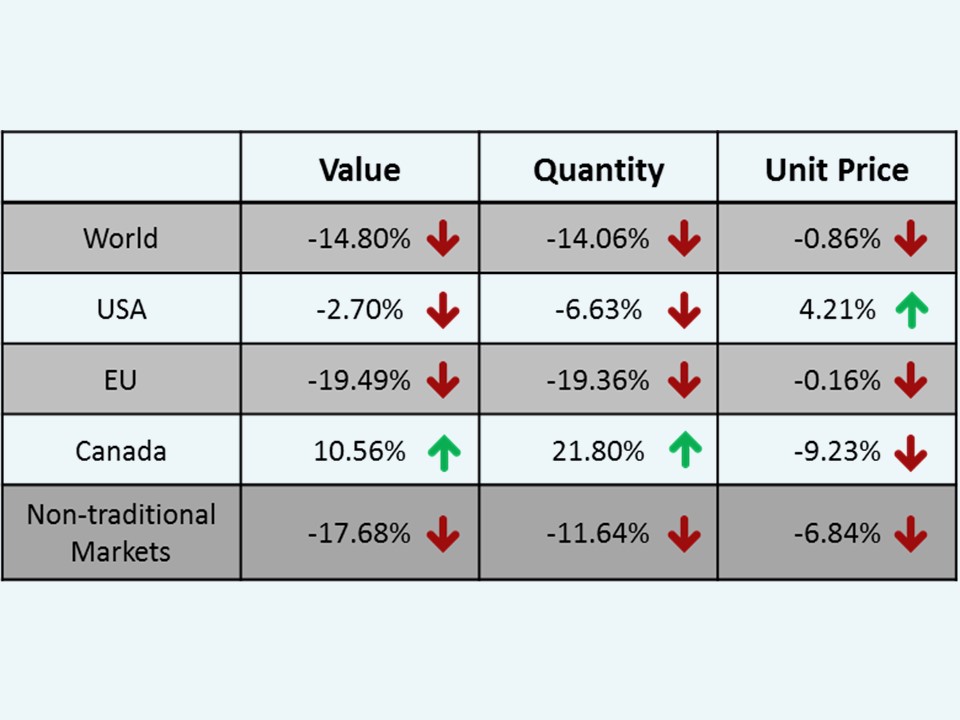Viewport: 960px width, 720px height.
Task: Click the Canada row label
Action: (120, 452)
